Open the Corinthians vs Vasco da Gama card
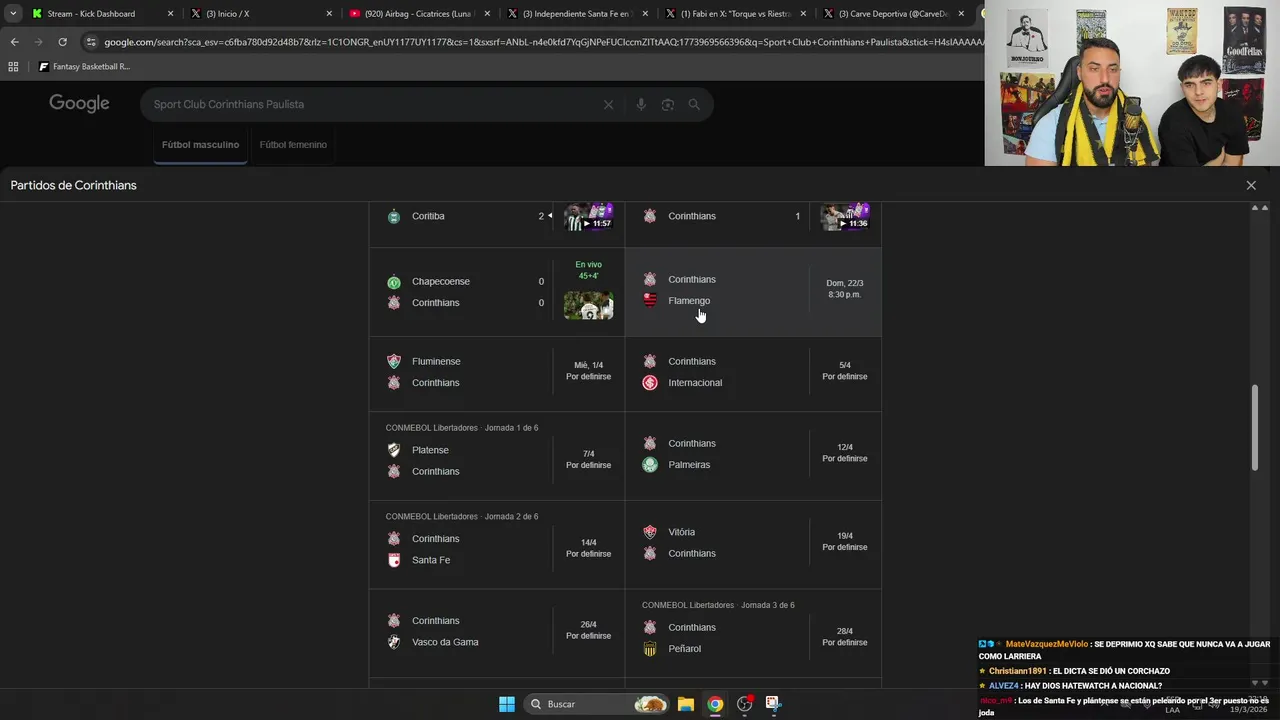The width and height of the screenshot is (1280, 720). (x=497, y=633)
